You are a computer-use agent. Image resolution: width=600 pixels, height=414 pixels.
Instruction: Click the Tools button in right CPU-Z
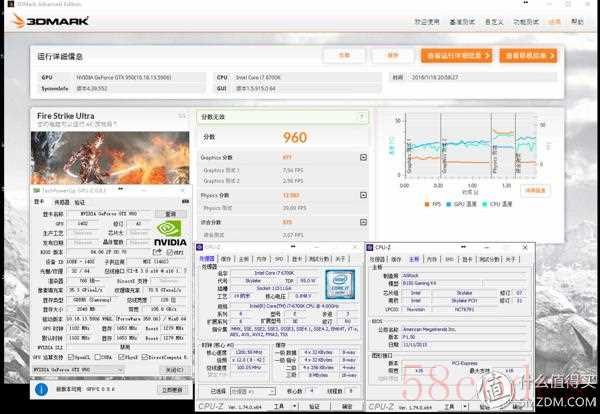point(449,407)
